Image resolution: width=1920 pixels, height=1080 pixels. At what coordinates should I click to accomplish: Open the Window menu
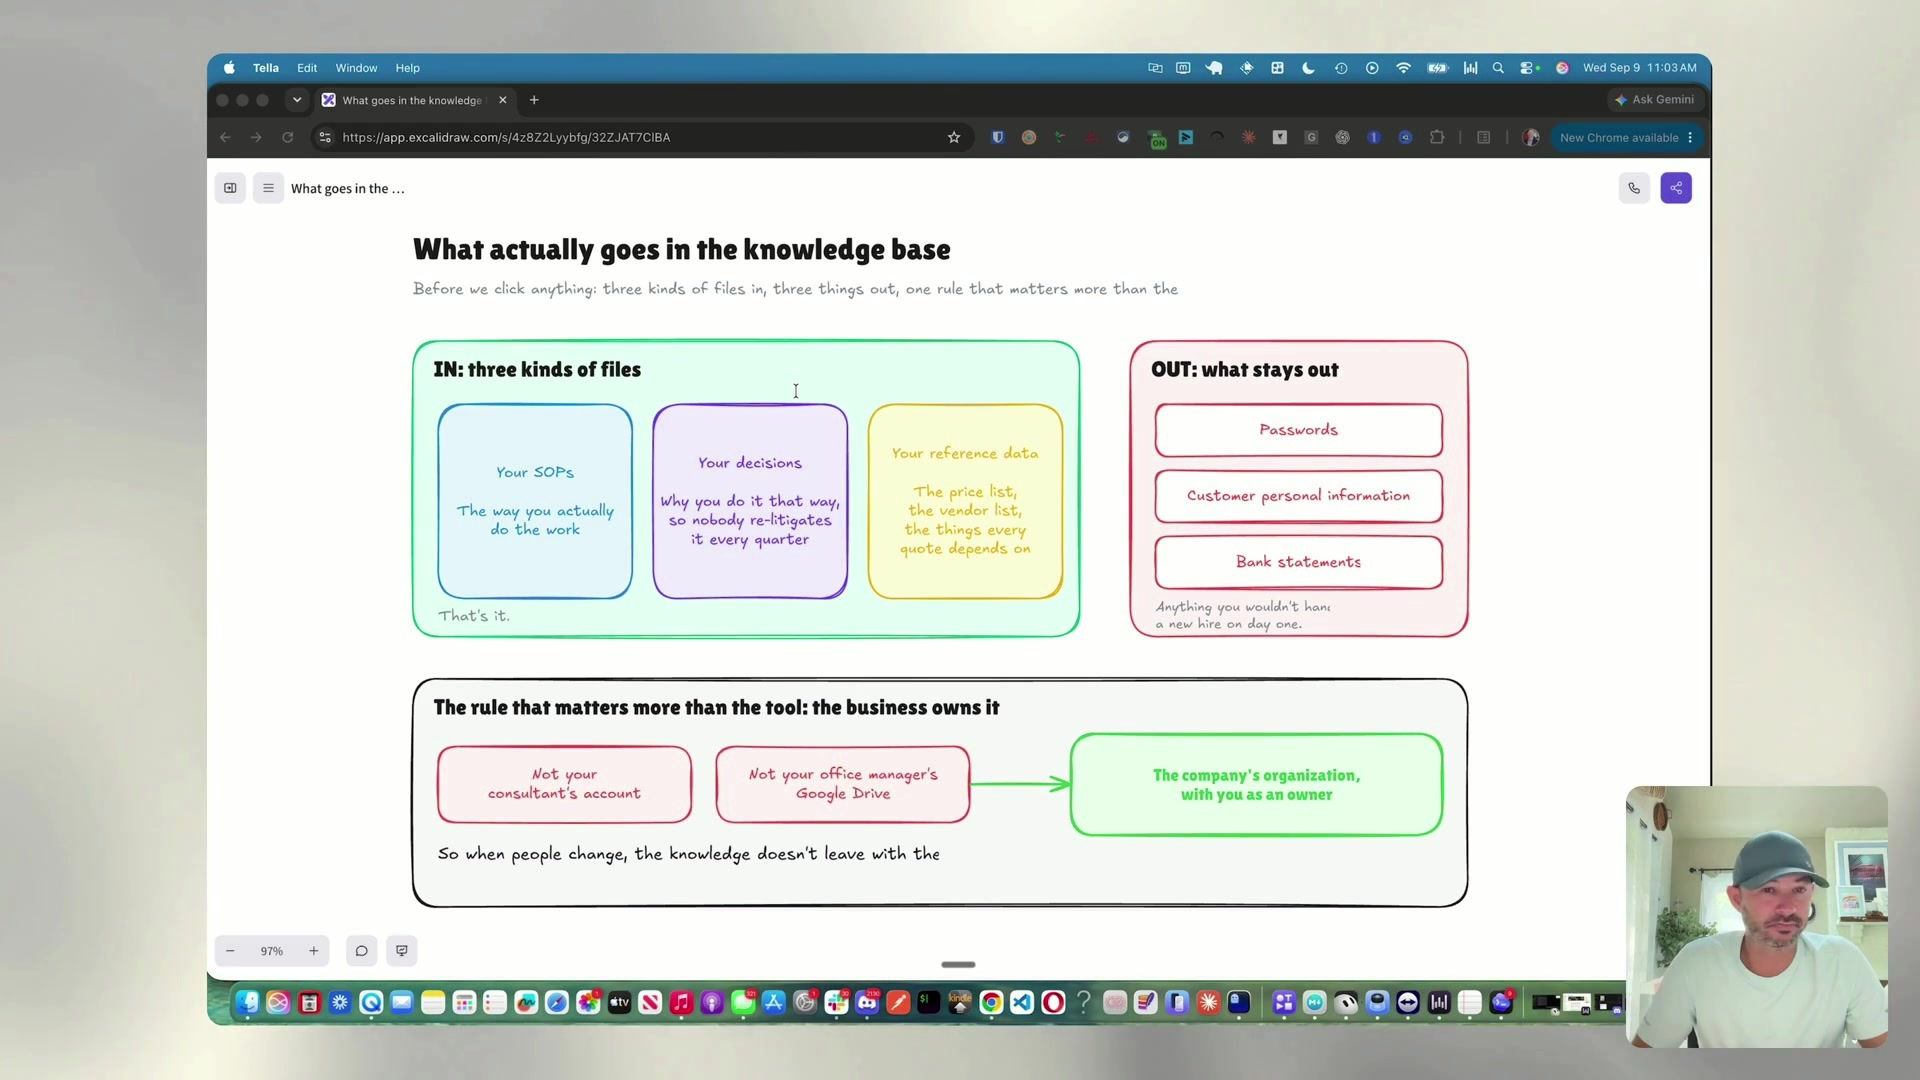coord(356,68)
